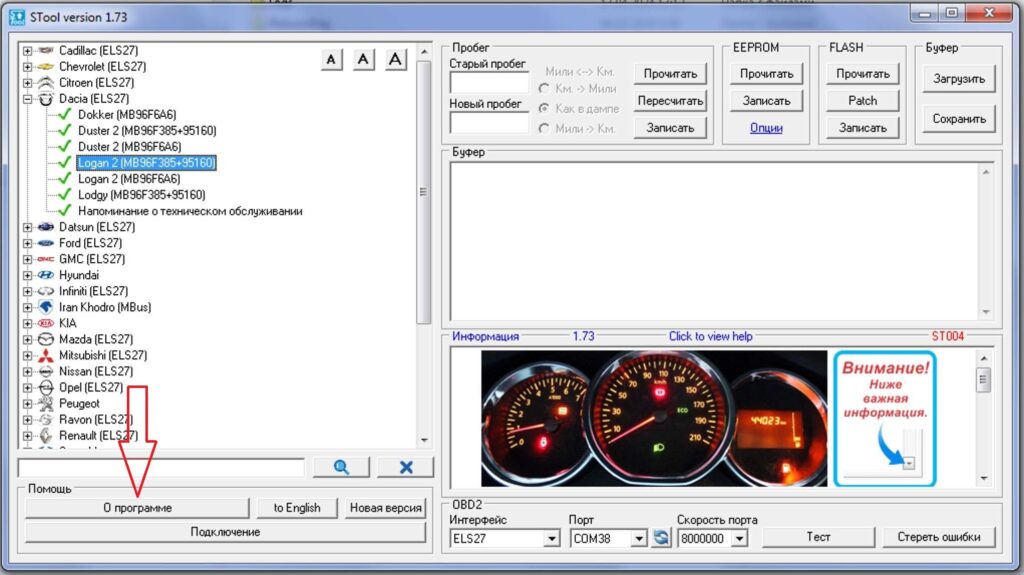This screenshot has height=575, width=1024.
Task: Click the Dacia logo icon
Action: 46,99
